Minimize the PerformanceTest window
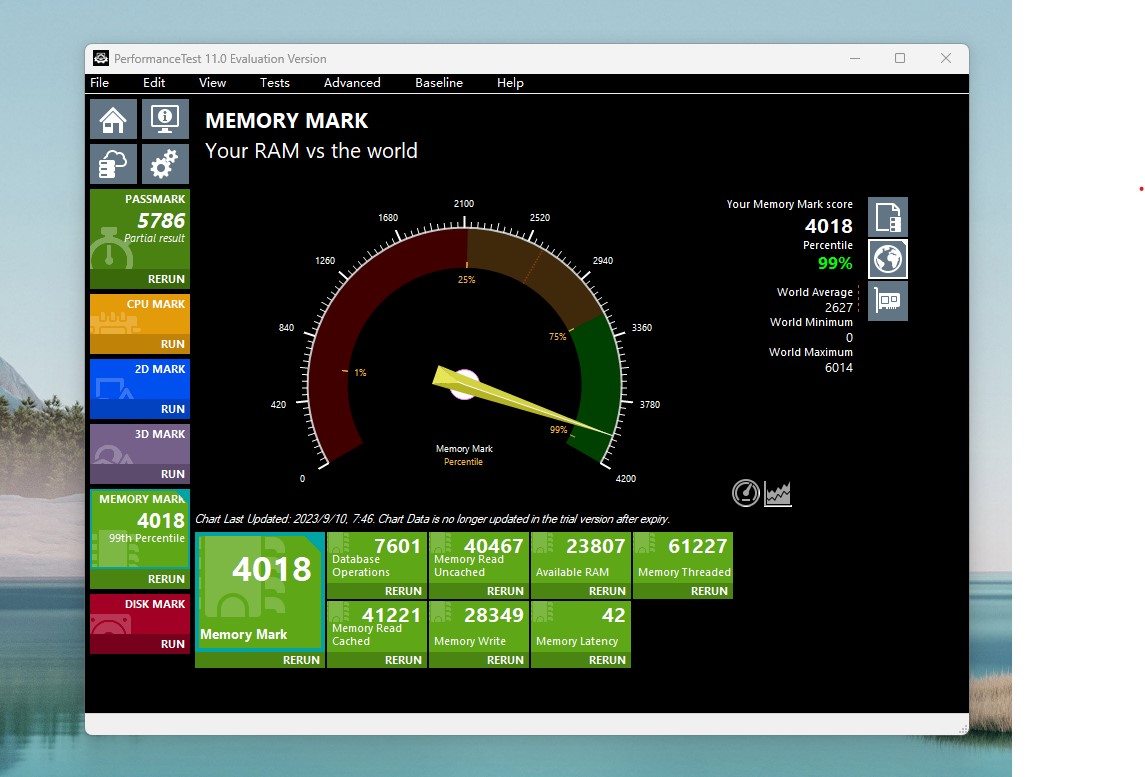Viewport: 1145px width, 777px height. click(x=854, y=58)
